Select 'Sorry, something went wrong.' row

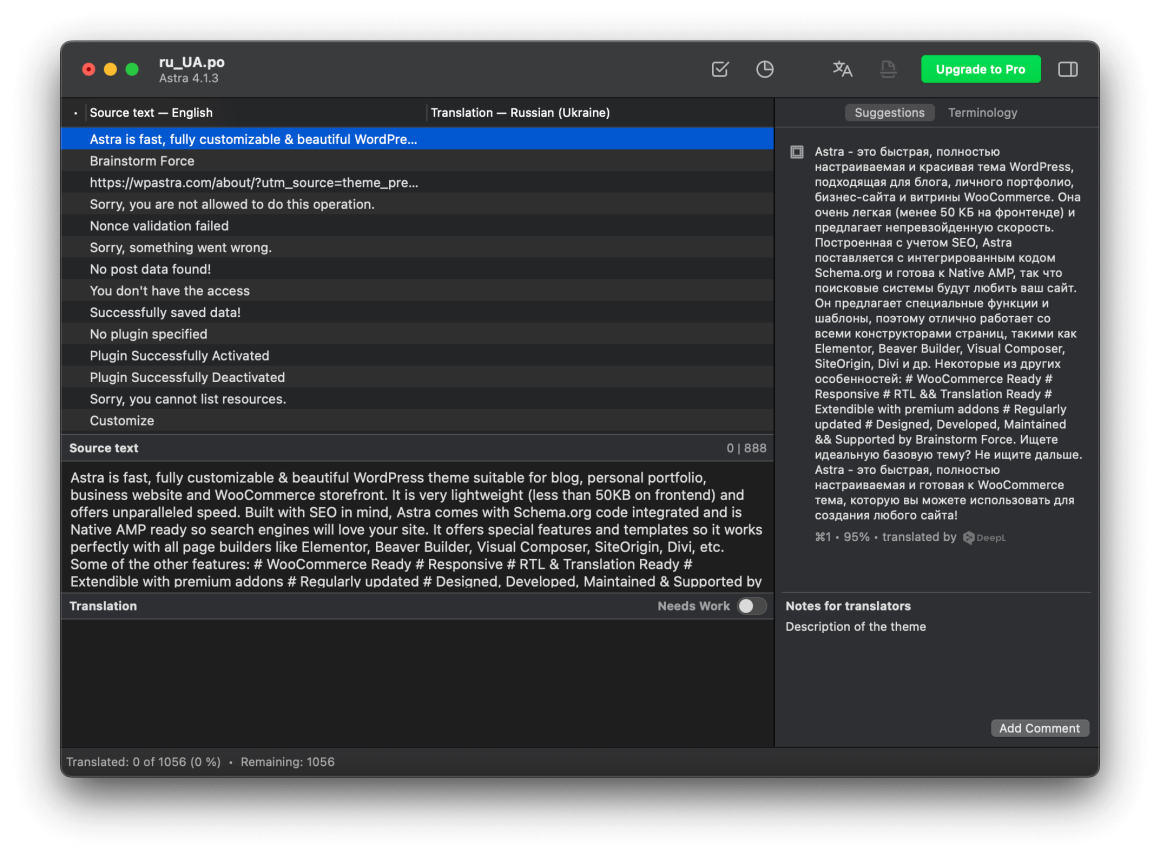[x=417, y=247]
